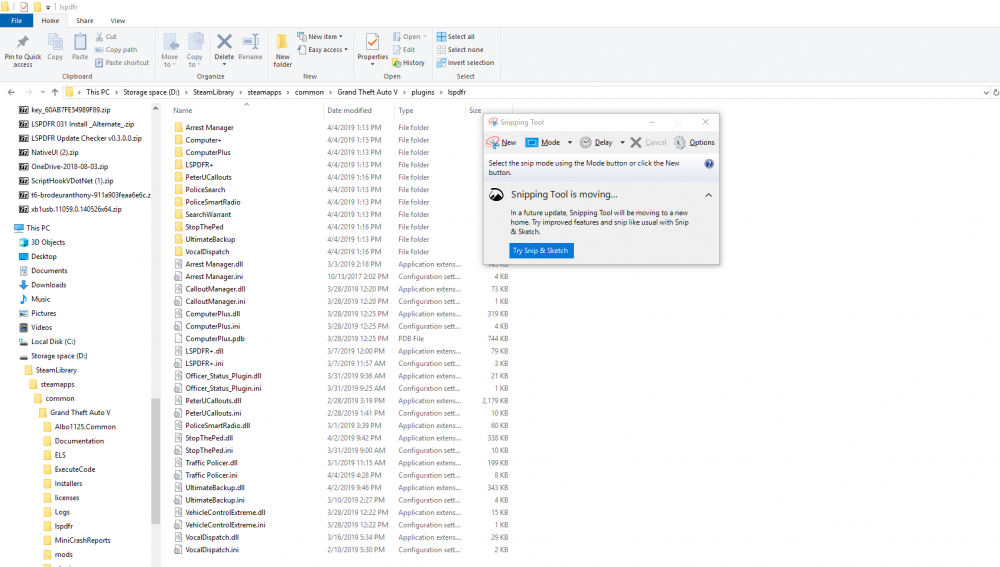
Task: Click New in Snipping Tool
Action: coord(502,142)
